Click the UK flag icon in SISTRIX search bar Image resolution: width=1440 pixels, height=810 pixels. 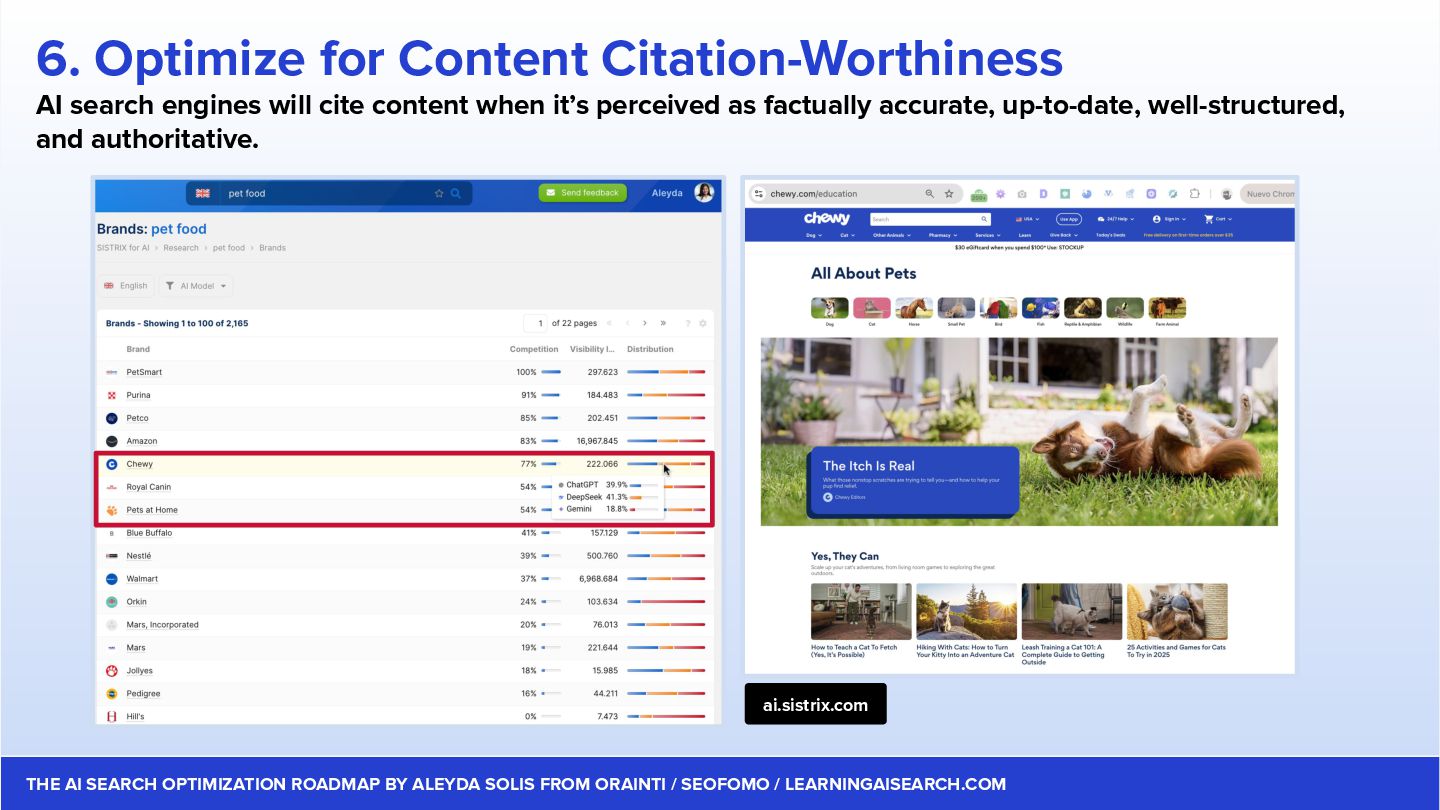click(203, 193)
